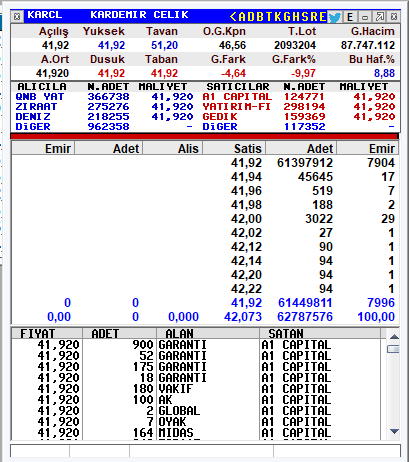The image size is (409, 462).
Task: Select the AK buyer trade row
Action: point(196,400)
